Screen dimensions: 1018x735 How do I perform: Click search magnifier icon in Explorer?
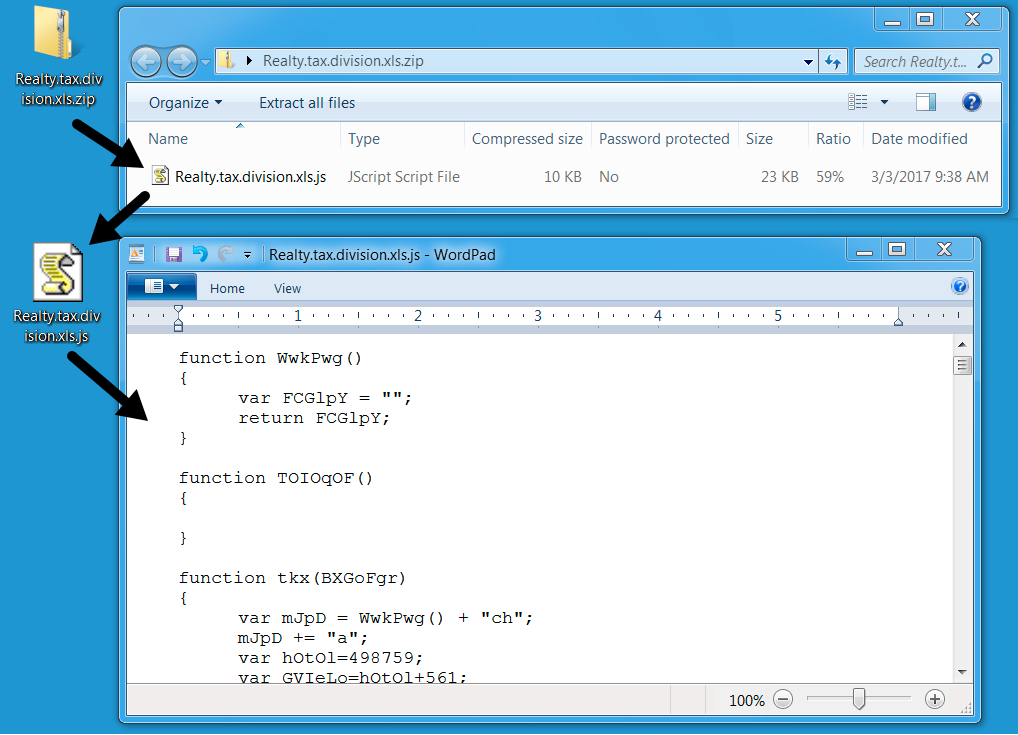pyautogui.click(x=985, y=61)
